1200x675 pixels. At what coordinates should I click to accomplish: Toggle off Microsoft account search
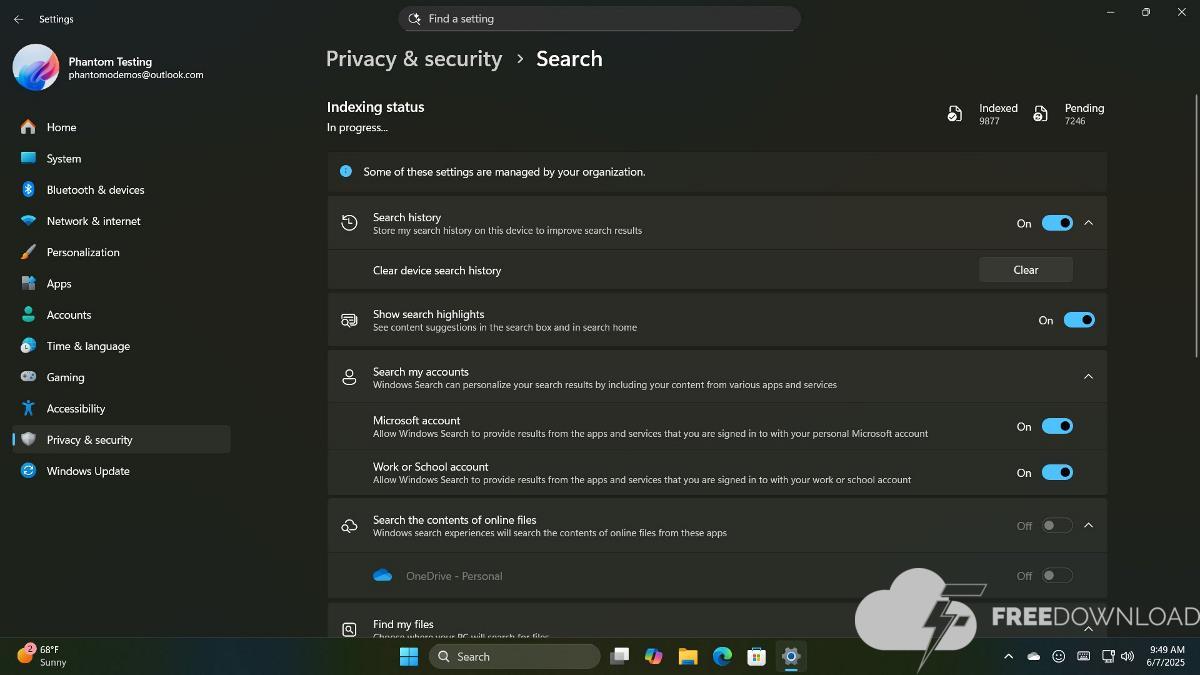coord(1057,426)
